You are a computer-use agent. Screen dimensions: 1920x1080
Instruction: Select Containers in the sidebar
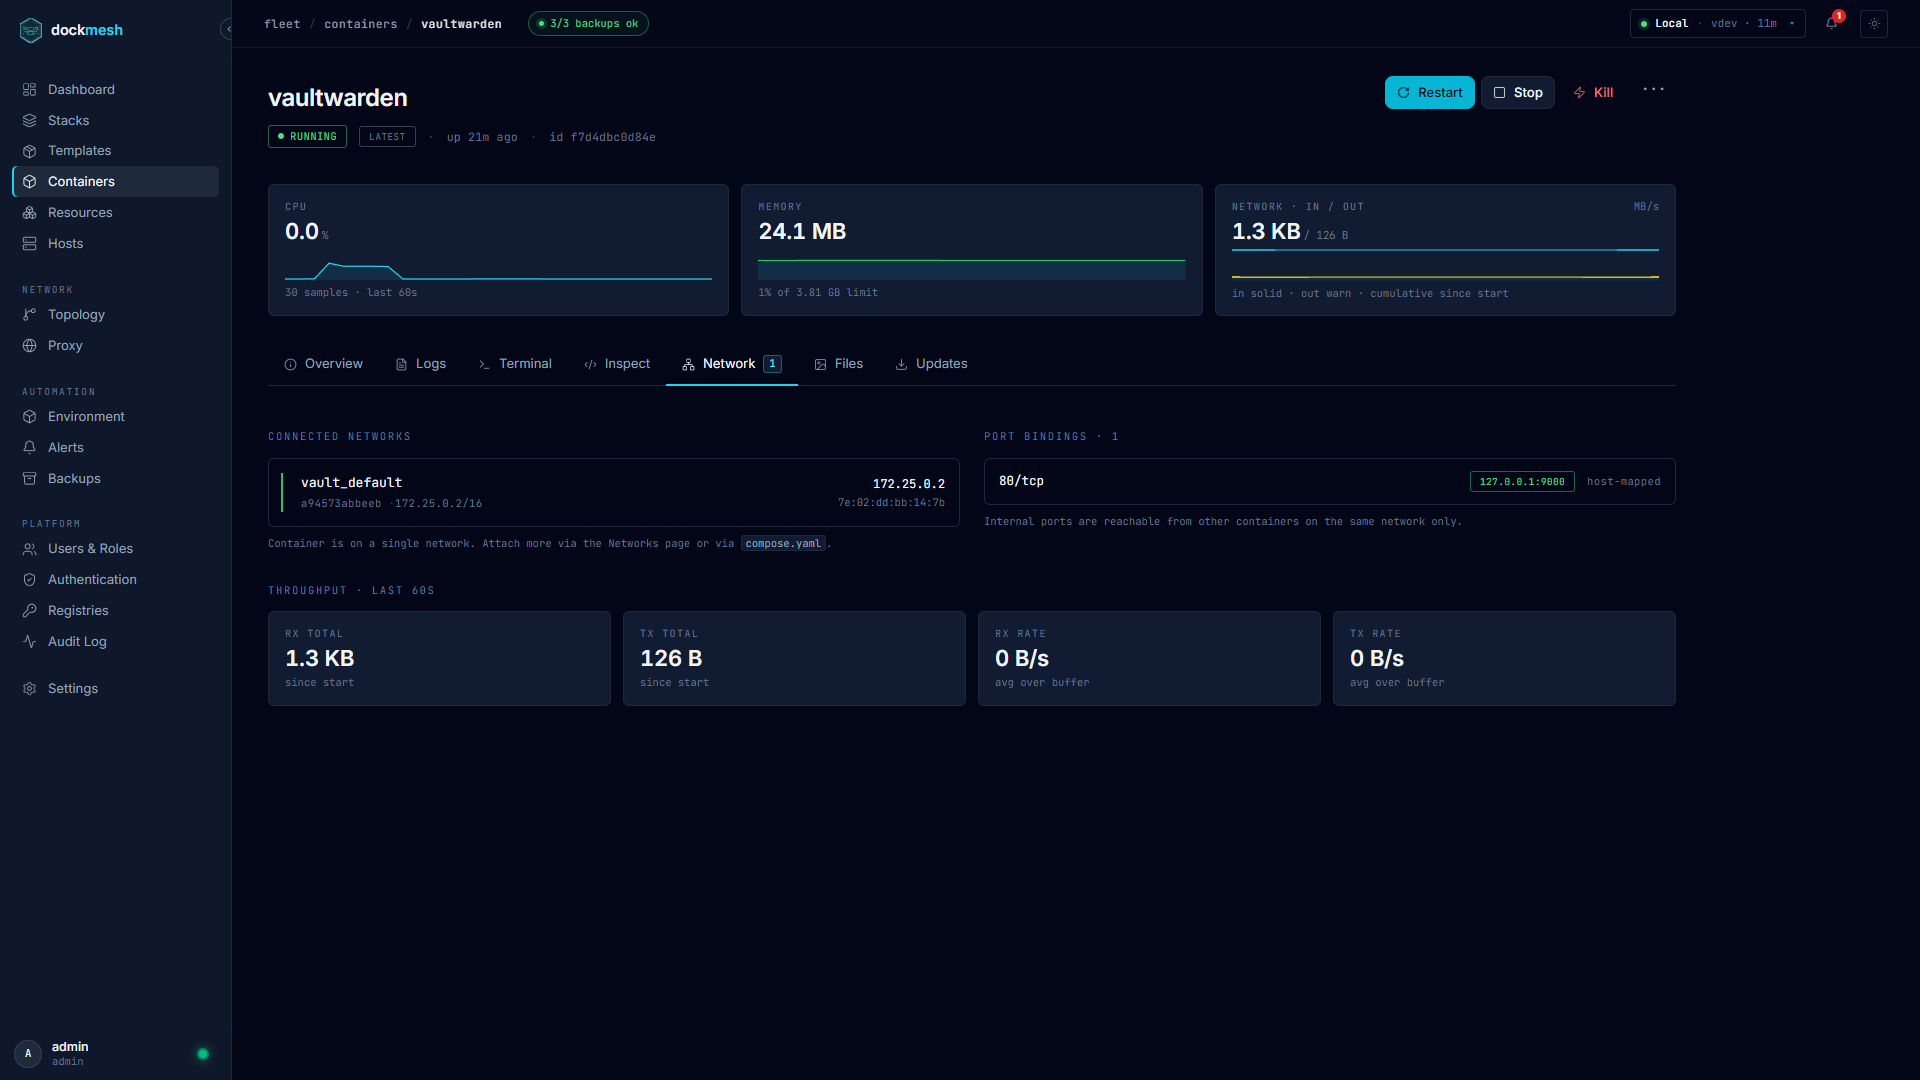(x=115, y=181)
